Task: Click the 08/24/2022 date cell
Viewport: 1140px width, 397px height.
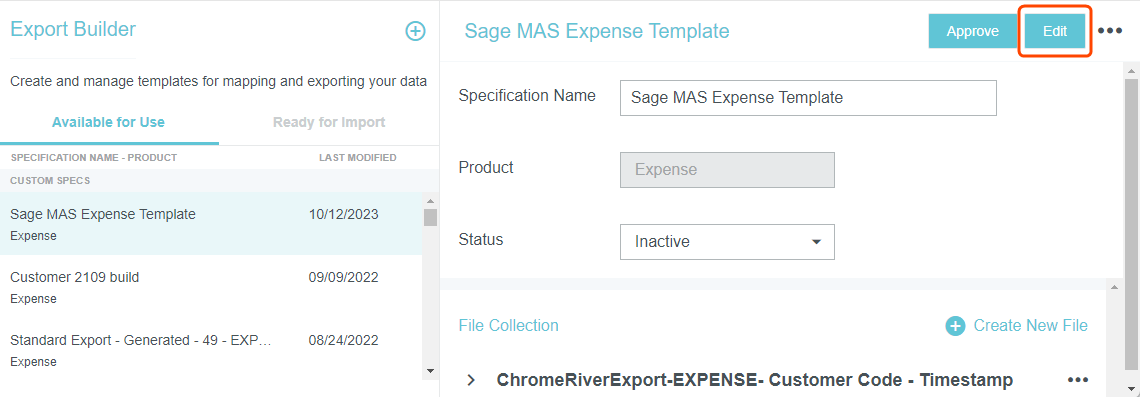Action: tap(343, 340)
